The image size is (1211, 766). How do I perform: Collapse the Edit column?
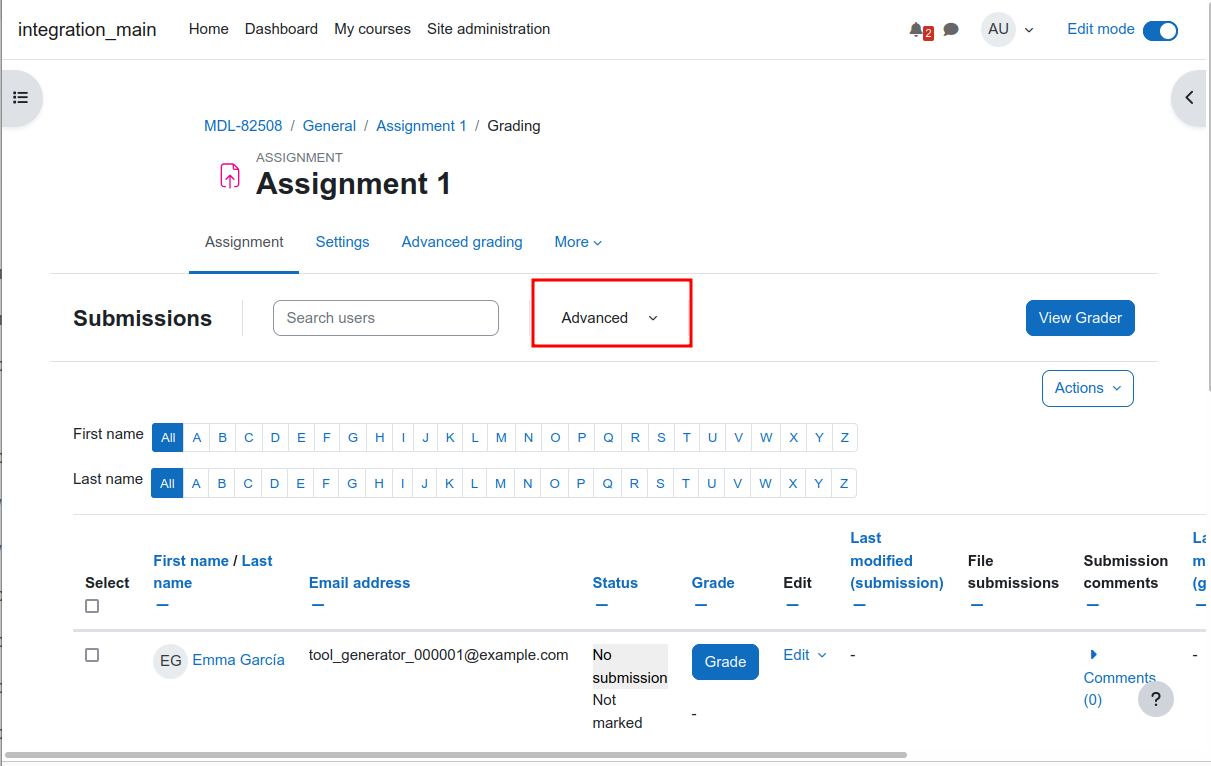tap(793, 605)
